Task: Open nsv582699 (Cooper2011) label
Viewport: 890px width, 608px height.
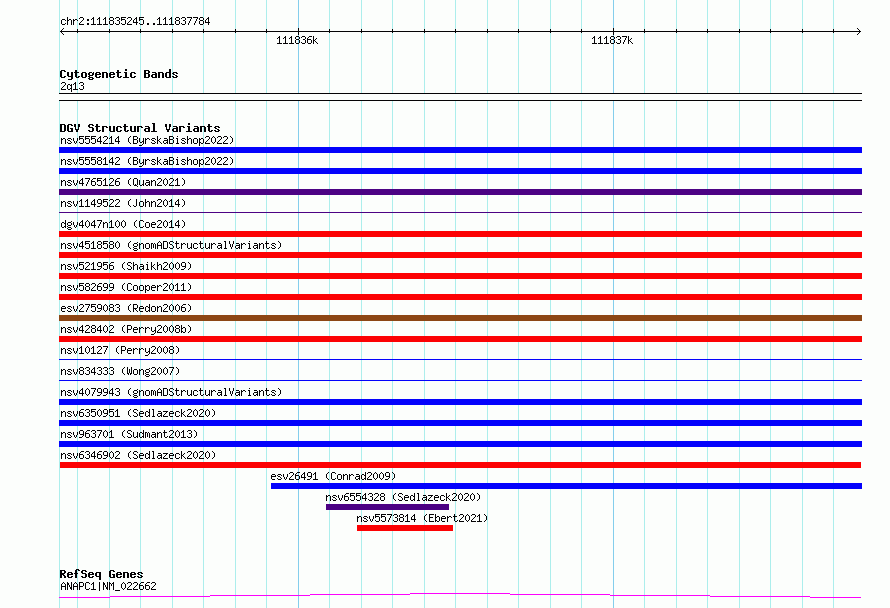Action: [x=126, y=287]
